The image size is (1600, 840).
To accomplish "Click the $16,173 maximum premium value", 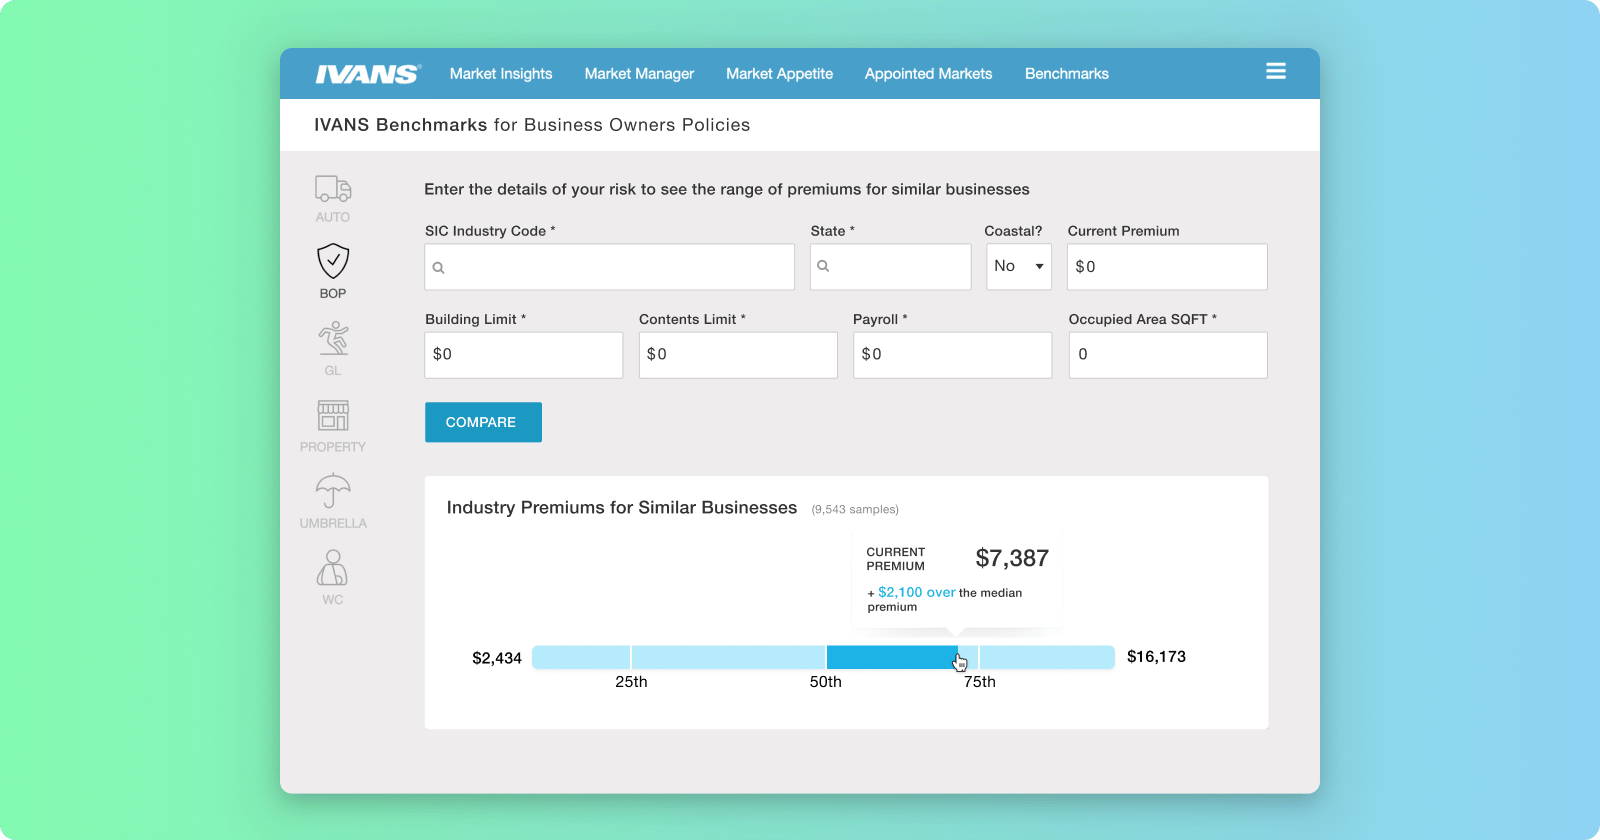I will 1156,657.
